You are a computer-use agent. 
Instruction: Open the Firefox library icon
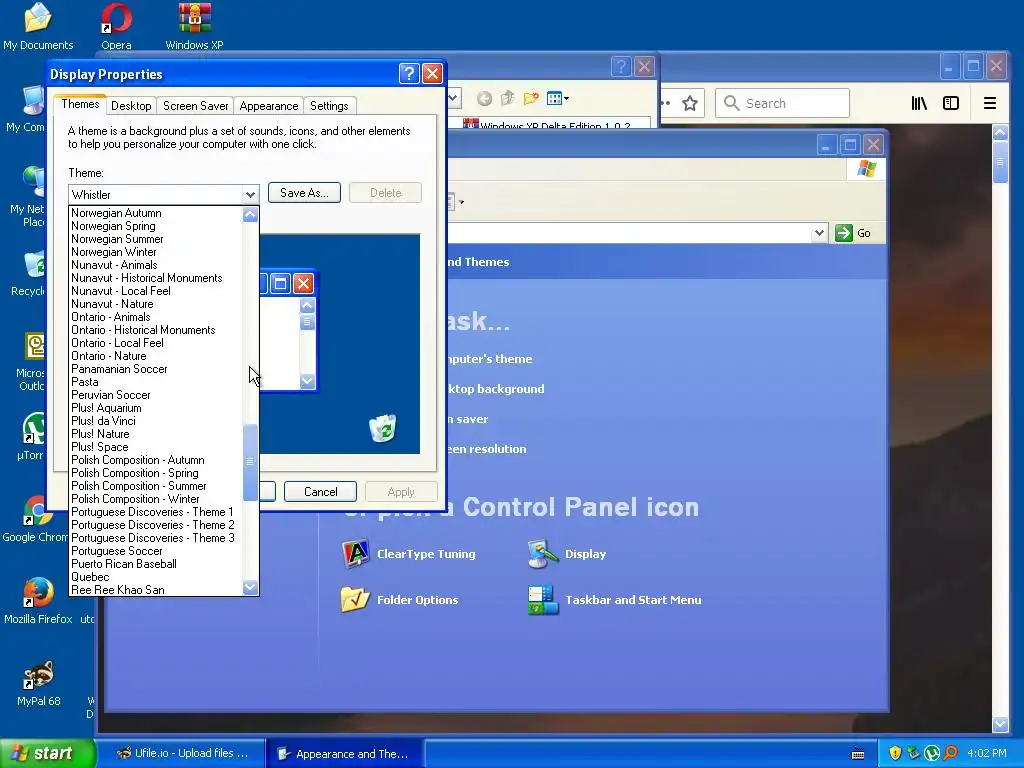tap(919, 103)
